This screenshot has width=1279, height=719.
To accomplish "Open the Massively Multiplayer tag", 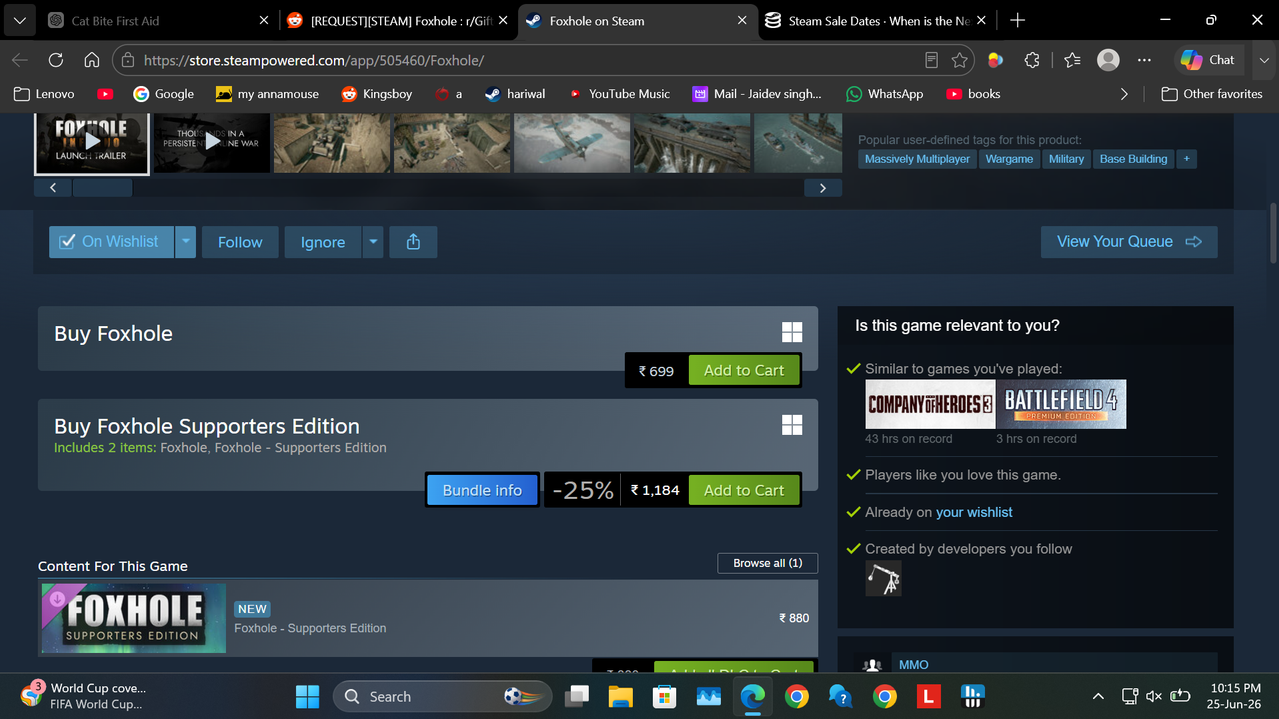I will [917, 159].
